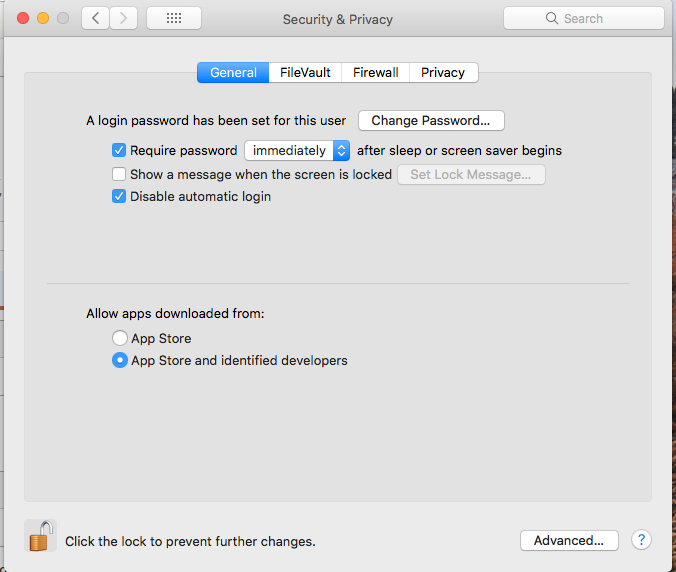This screenshot has width=676, height=572.
Task: Open the Advanced settings button
Action: coord(569,540)
